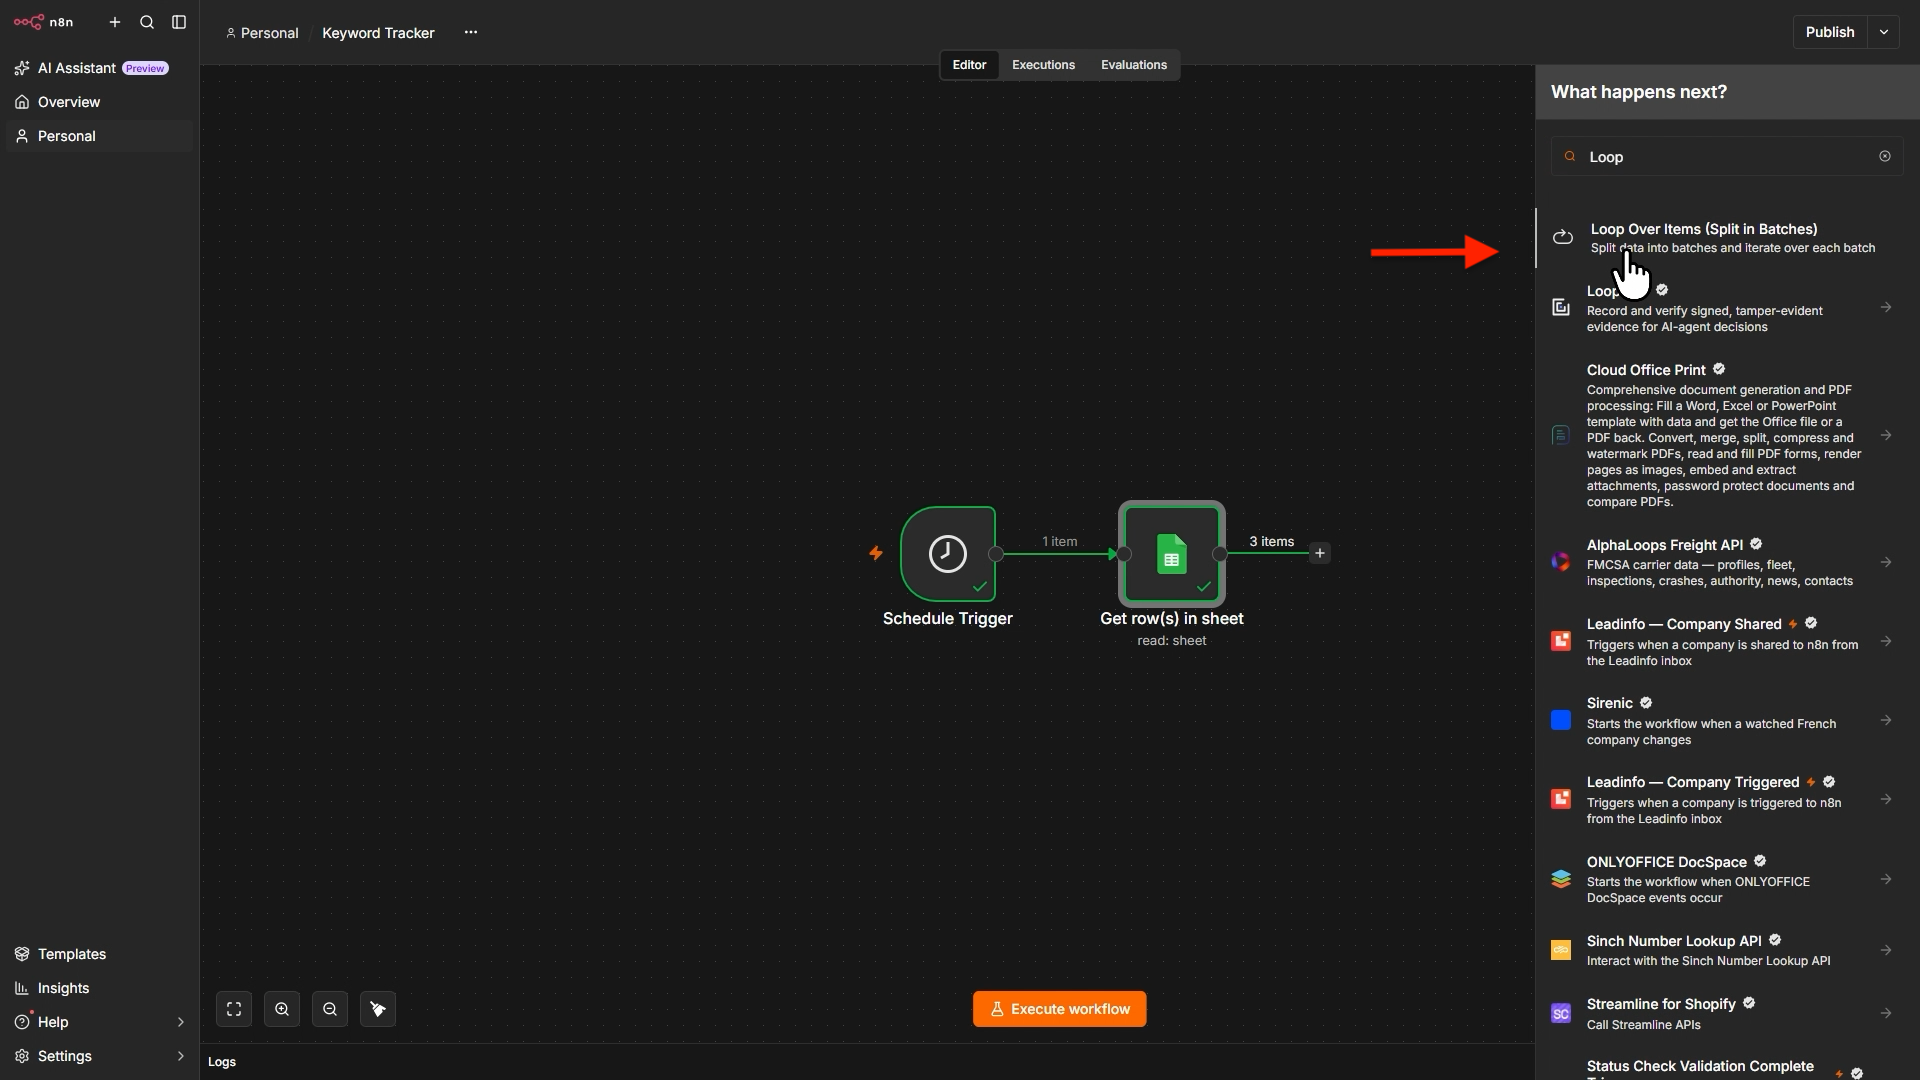Select Sinch Number Lookup API node
Screen dimensions: 1920x1080
pyautogui.click(x=1728, y=950)
